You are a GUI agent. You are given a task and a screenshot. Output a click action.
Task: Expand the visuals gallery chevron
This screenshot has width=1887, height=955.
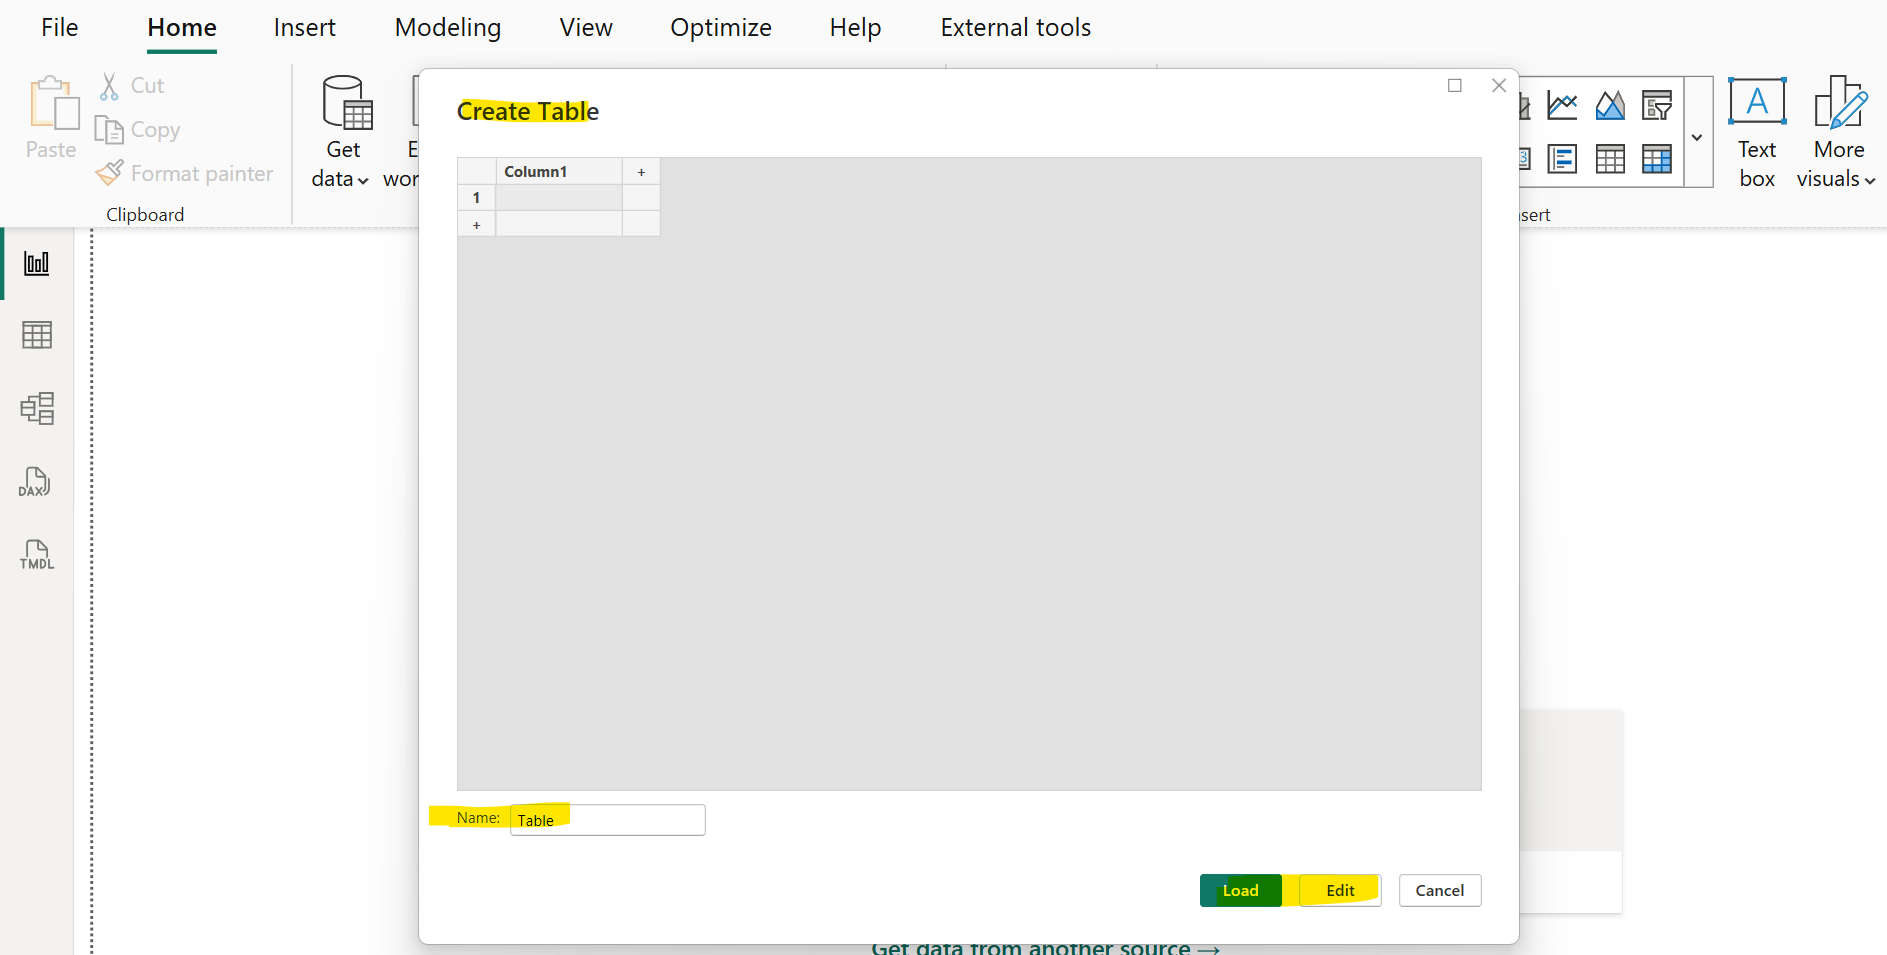click(1697, 136)
